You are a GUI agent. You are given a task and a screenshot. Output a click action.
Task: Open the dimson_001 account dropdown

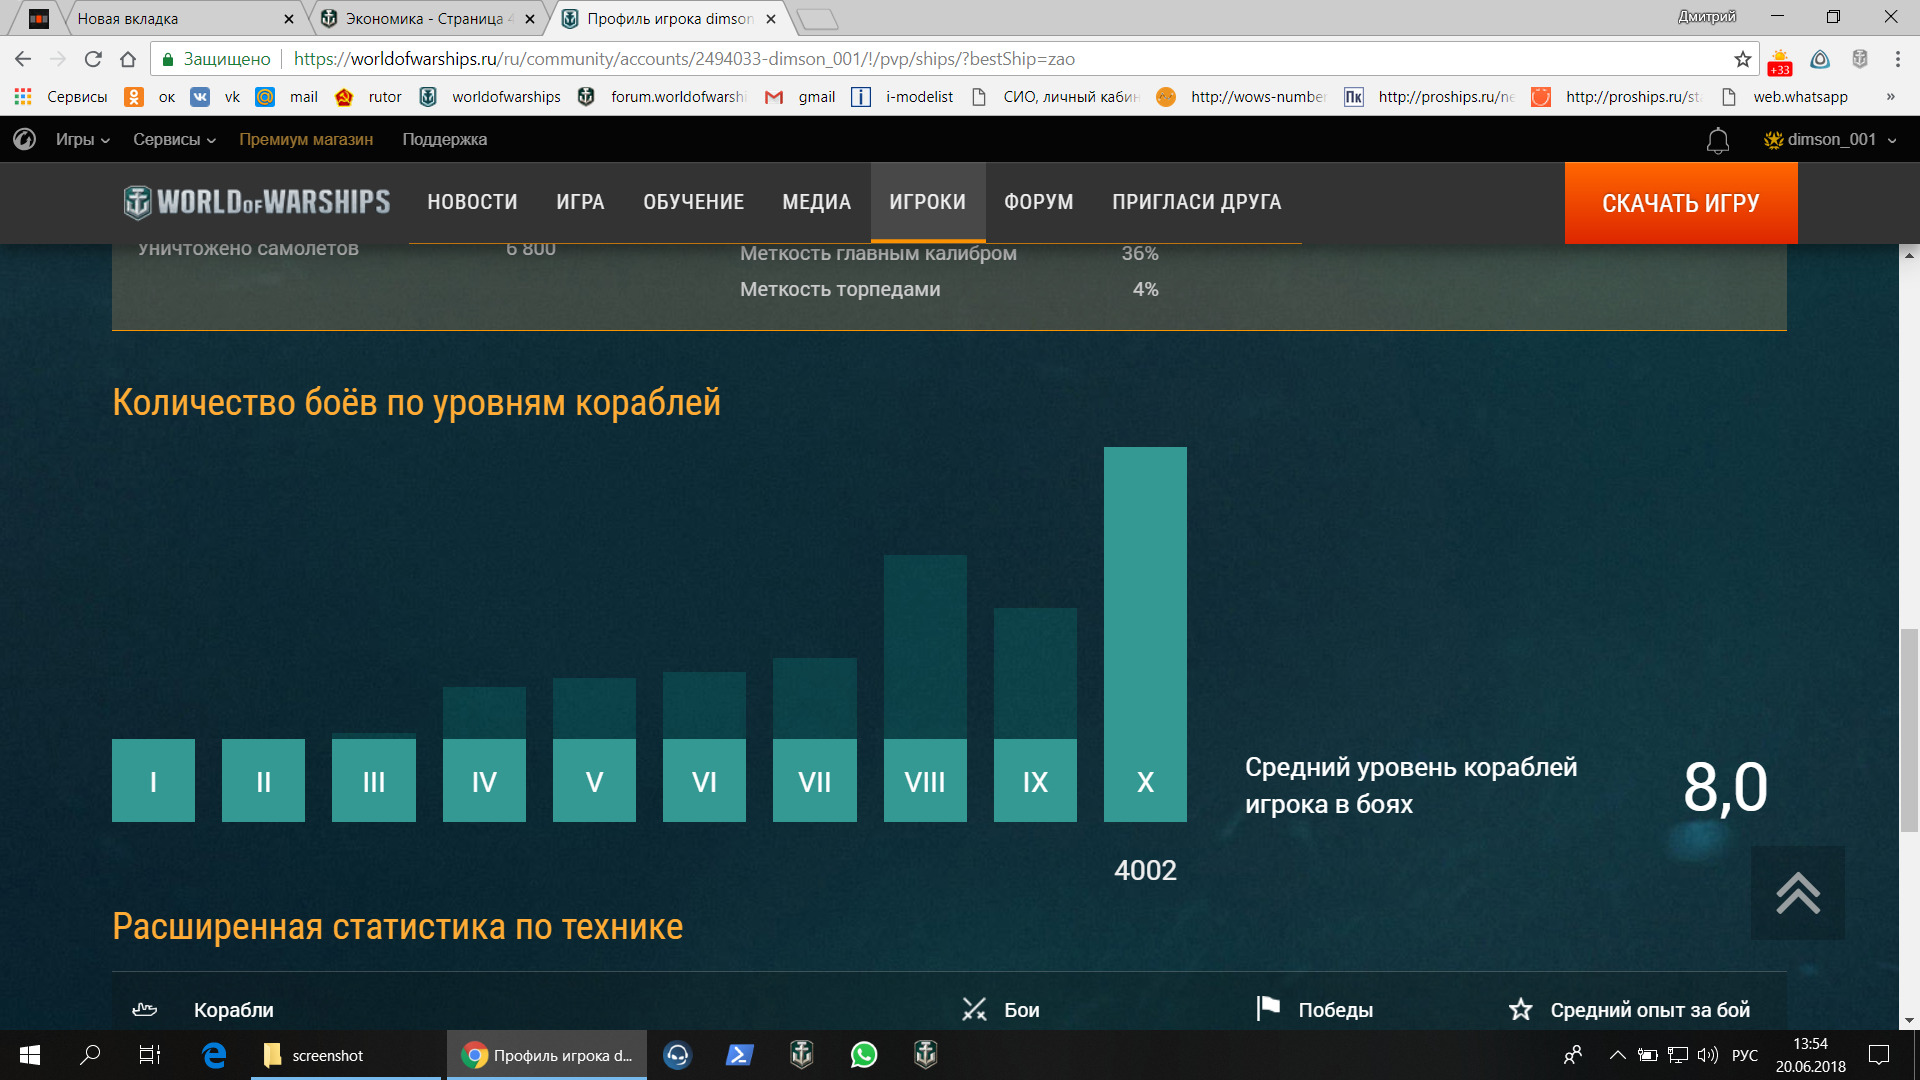1830,140
